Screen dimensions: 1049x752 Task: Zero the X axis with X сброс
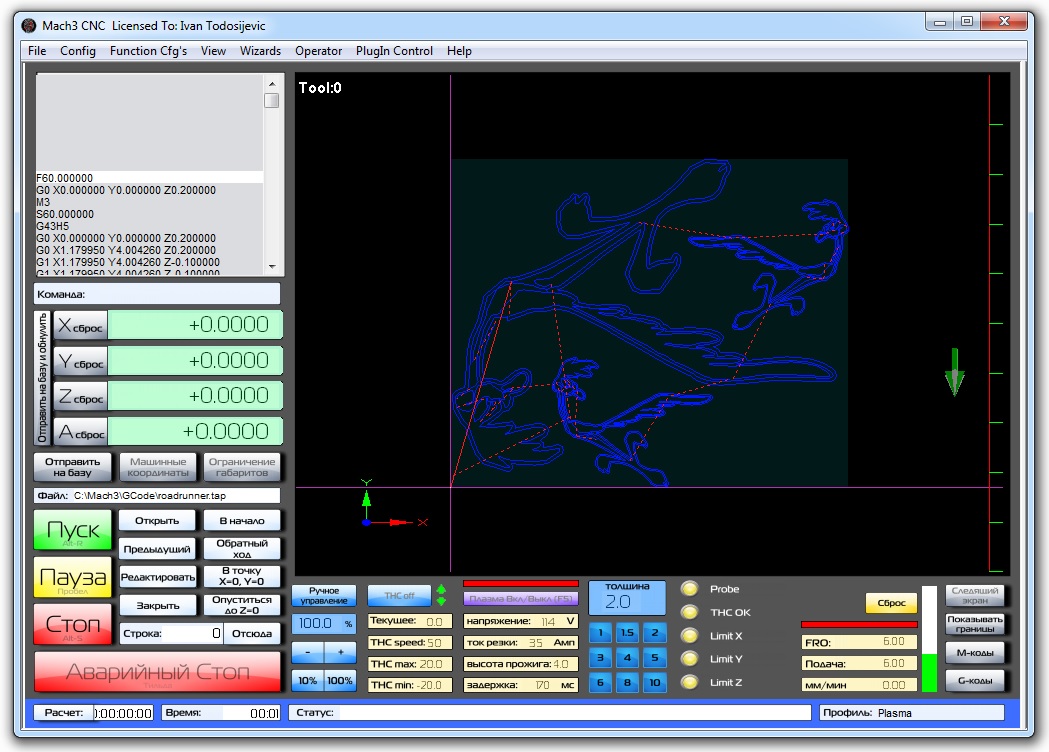[80, 326]
